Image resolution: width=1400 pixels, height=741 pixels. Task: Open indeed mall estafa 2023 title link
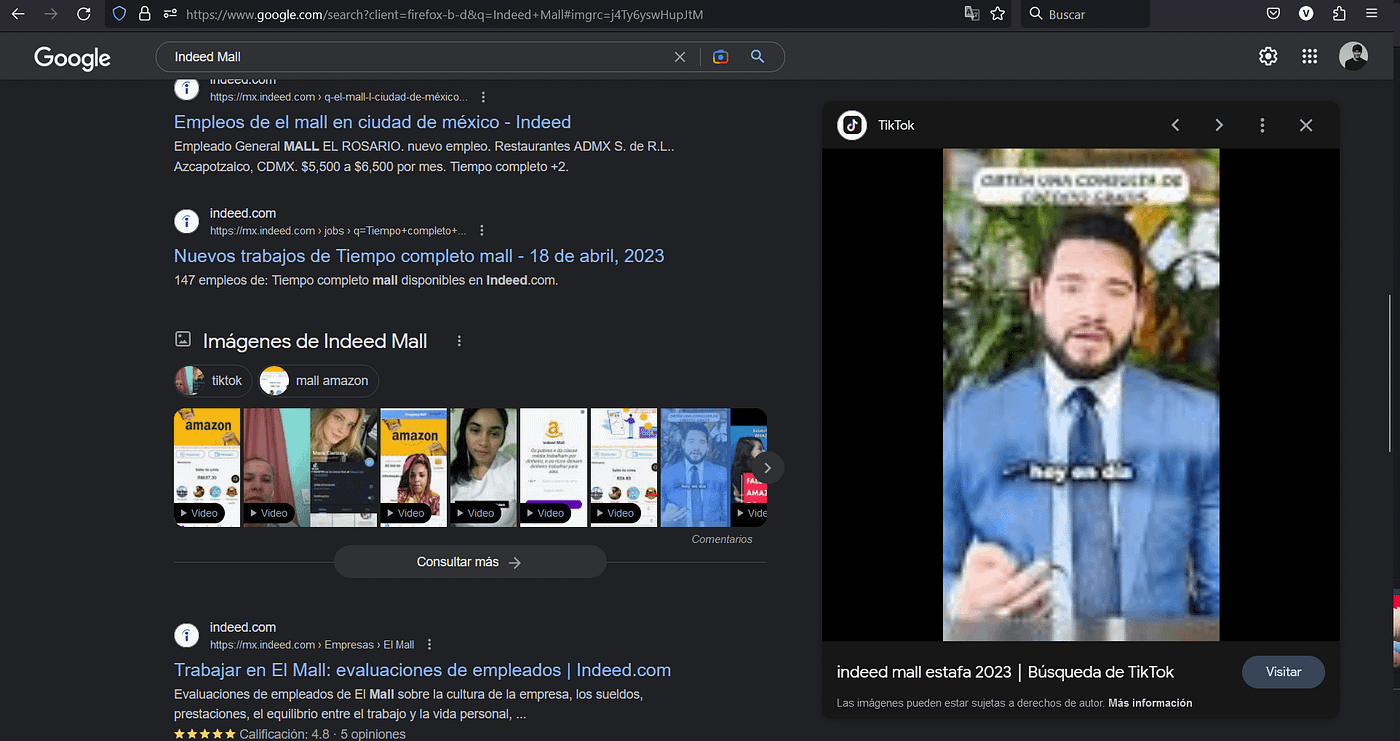[1005, 672]
